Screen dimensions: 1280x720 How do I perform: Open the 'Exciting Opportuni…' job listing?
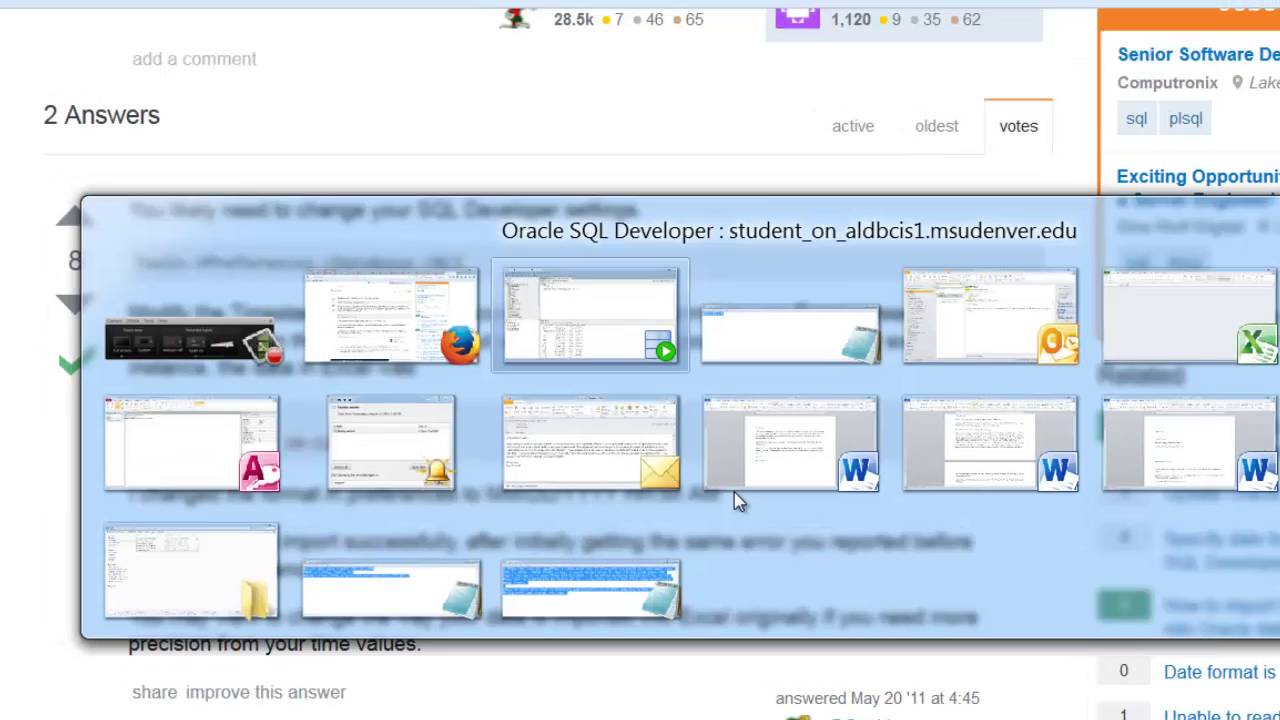[x=1198, y=176]
